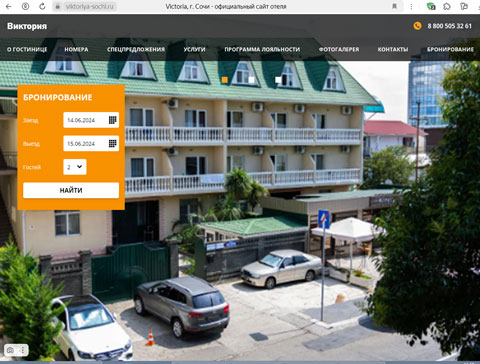Click the 'Заезд' label in booking form
This screenshot has width=480, height=364.
pyautogui.click(x=30, y=120)
